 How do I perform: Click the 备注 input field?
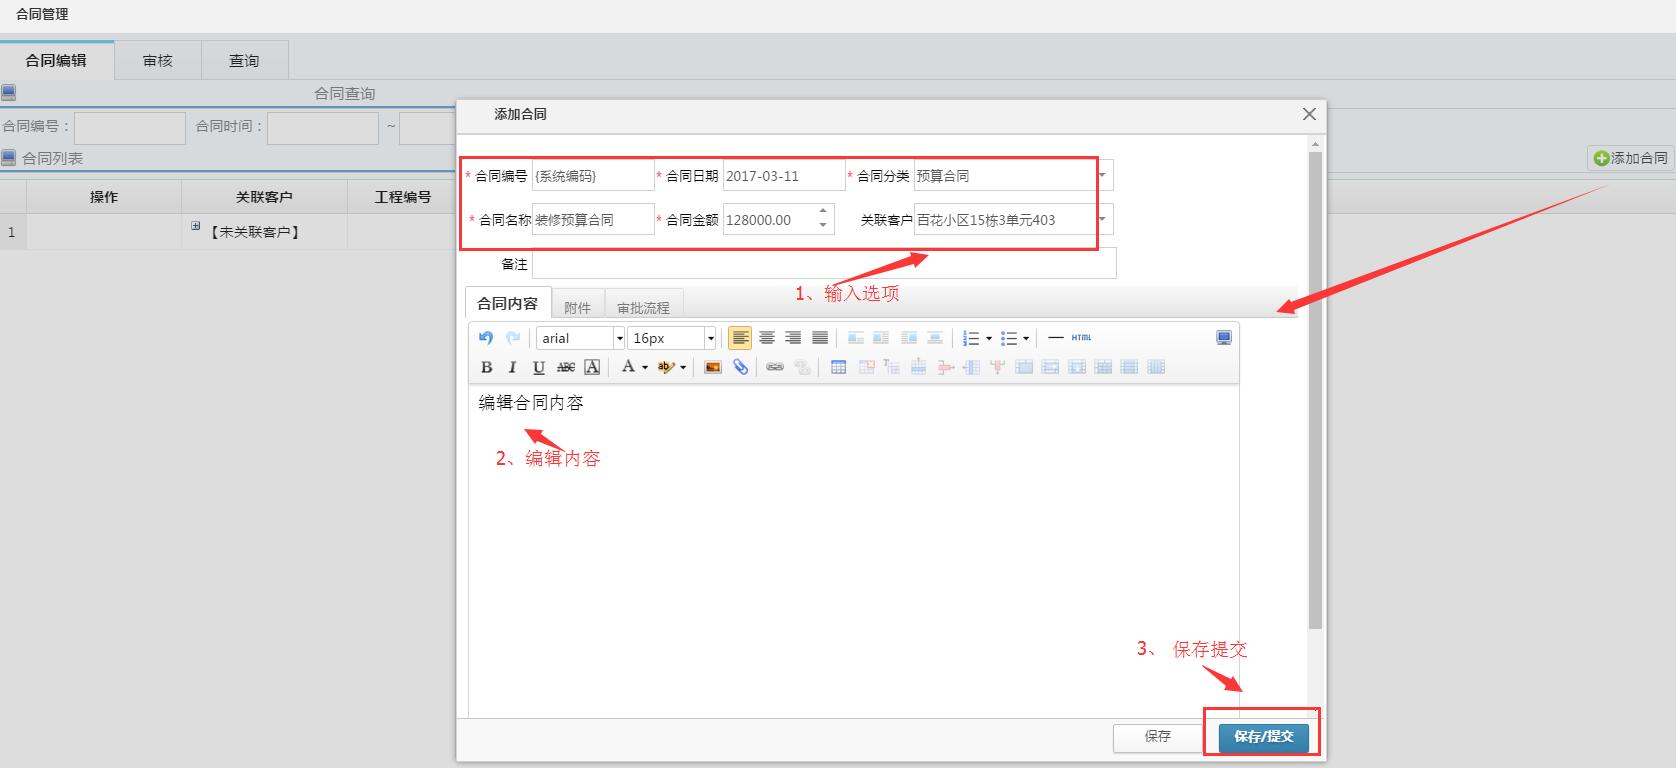click(x=823, y=264)
